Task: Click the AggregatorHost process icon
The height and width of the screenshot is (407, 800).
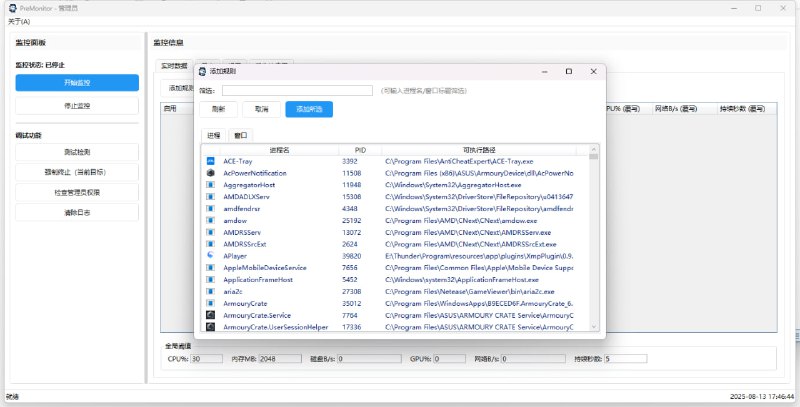Action: (x=211, y=185)
